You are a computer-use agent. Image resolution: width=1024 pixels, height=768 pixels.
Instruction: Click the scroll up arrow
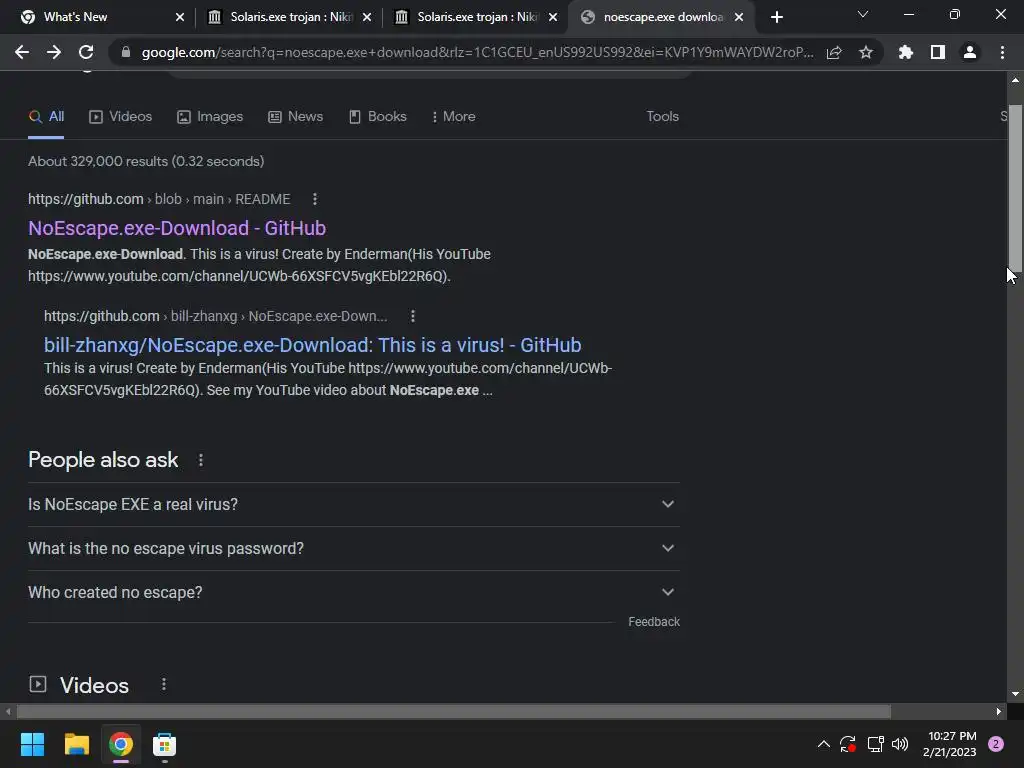click(1015, 80)
